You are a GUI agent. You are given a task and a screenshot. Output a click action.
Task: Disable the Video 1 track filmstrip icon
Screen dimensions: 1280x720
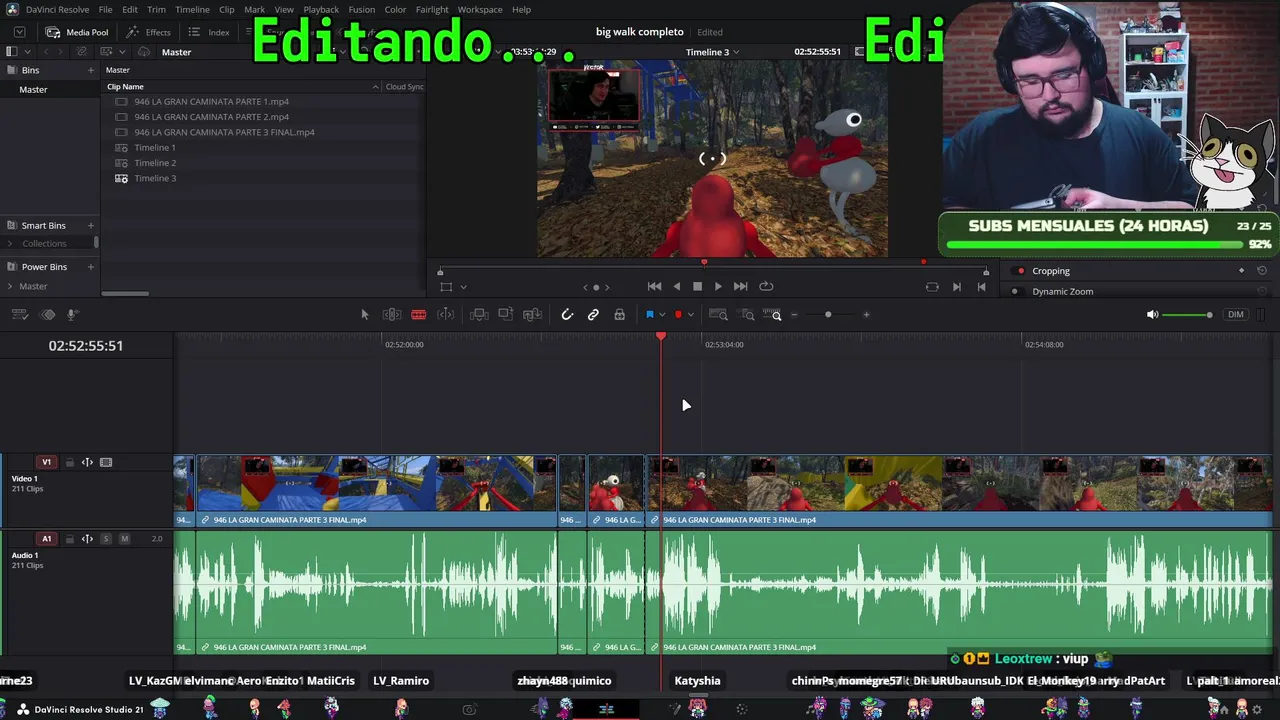pyautogui.click(x=106, y=463)
